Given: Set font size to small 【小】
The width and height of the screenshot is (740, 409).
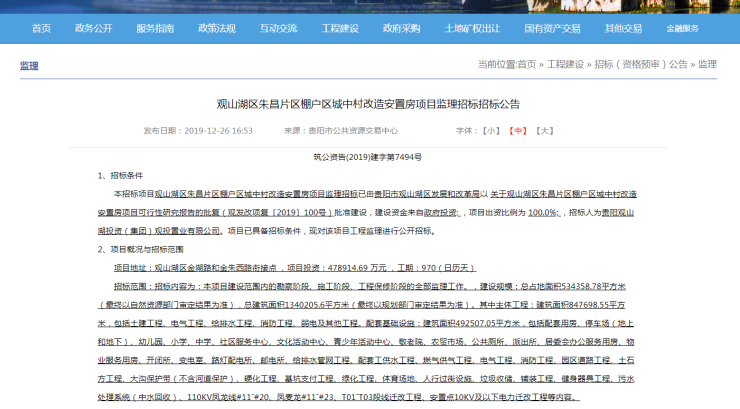Looking at the screenshot, I should click(489, 130).
